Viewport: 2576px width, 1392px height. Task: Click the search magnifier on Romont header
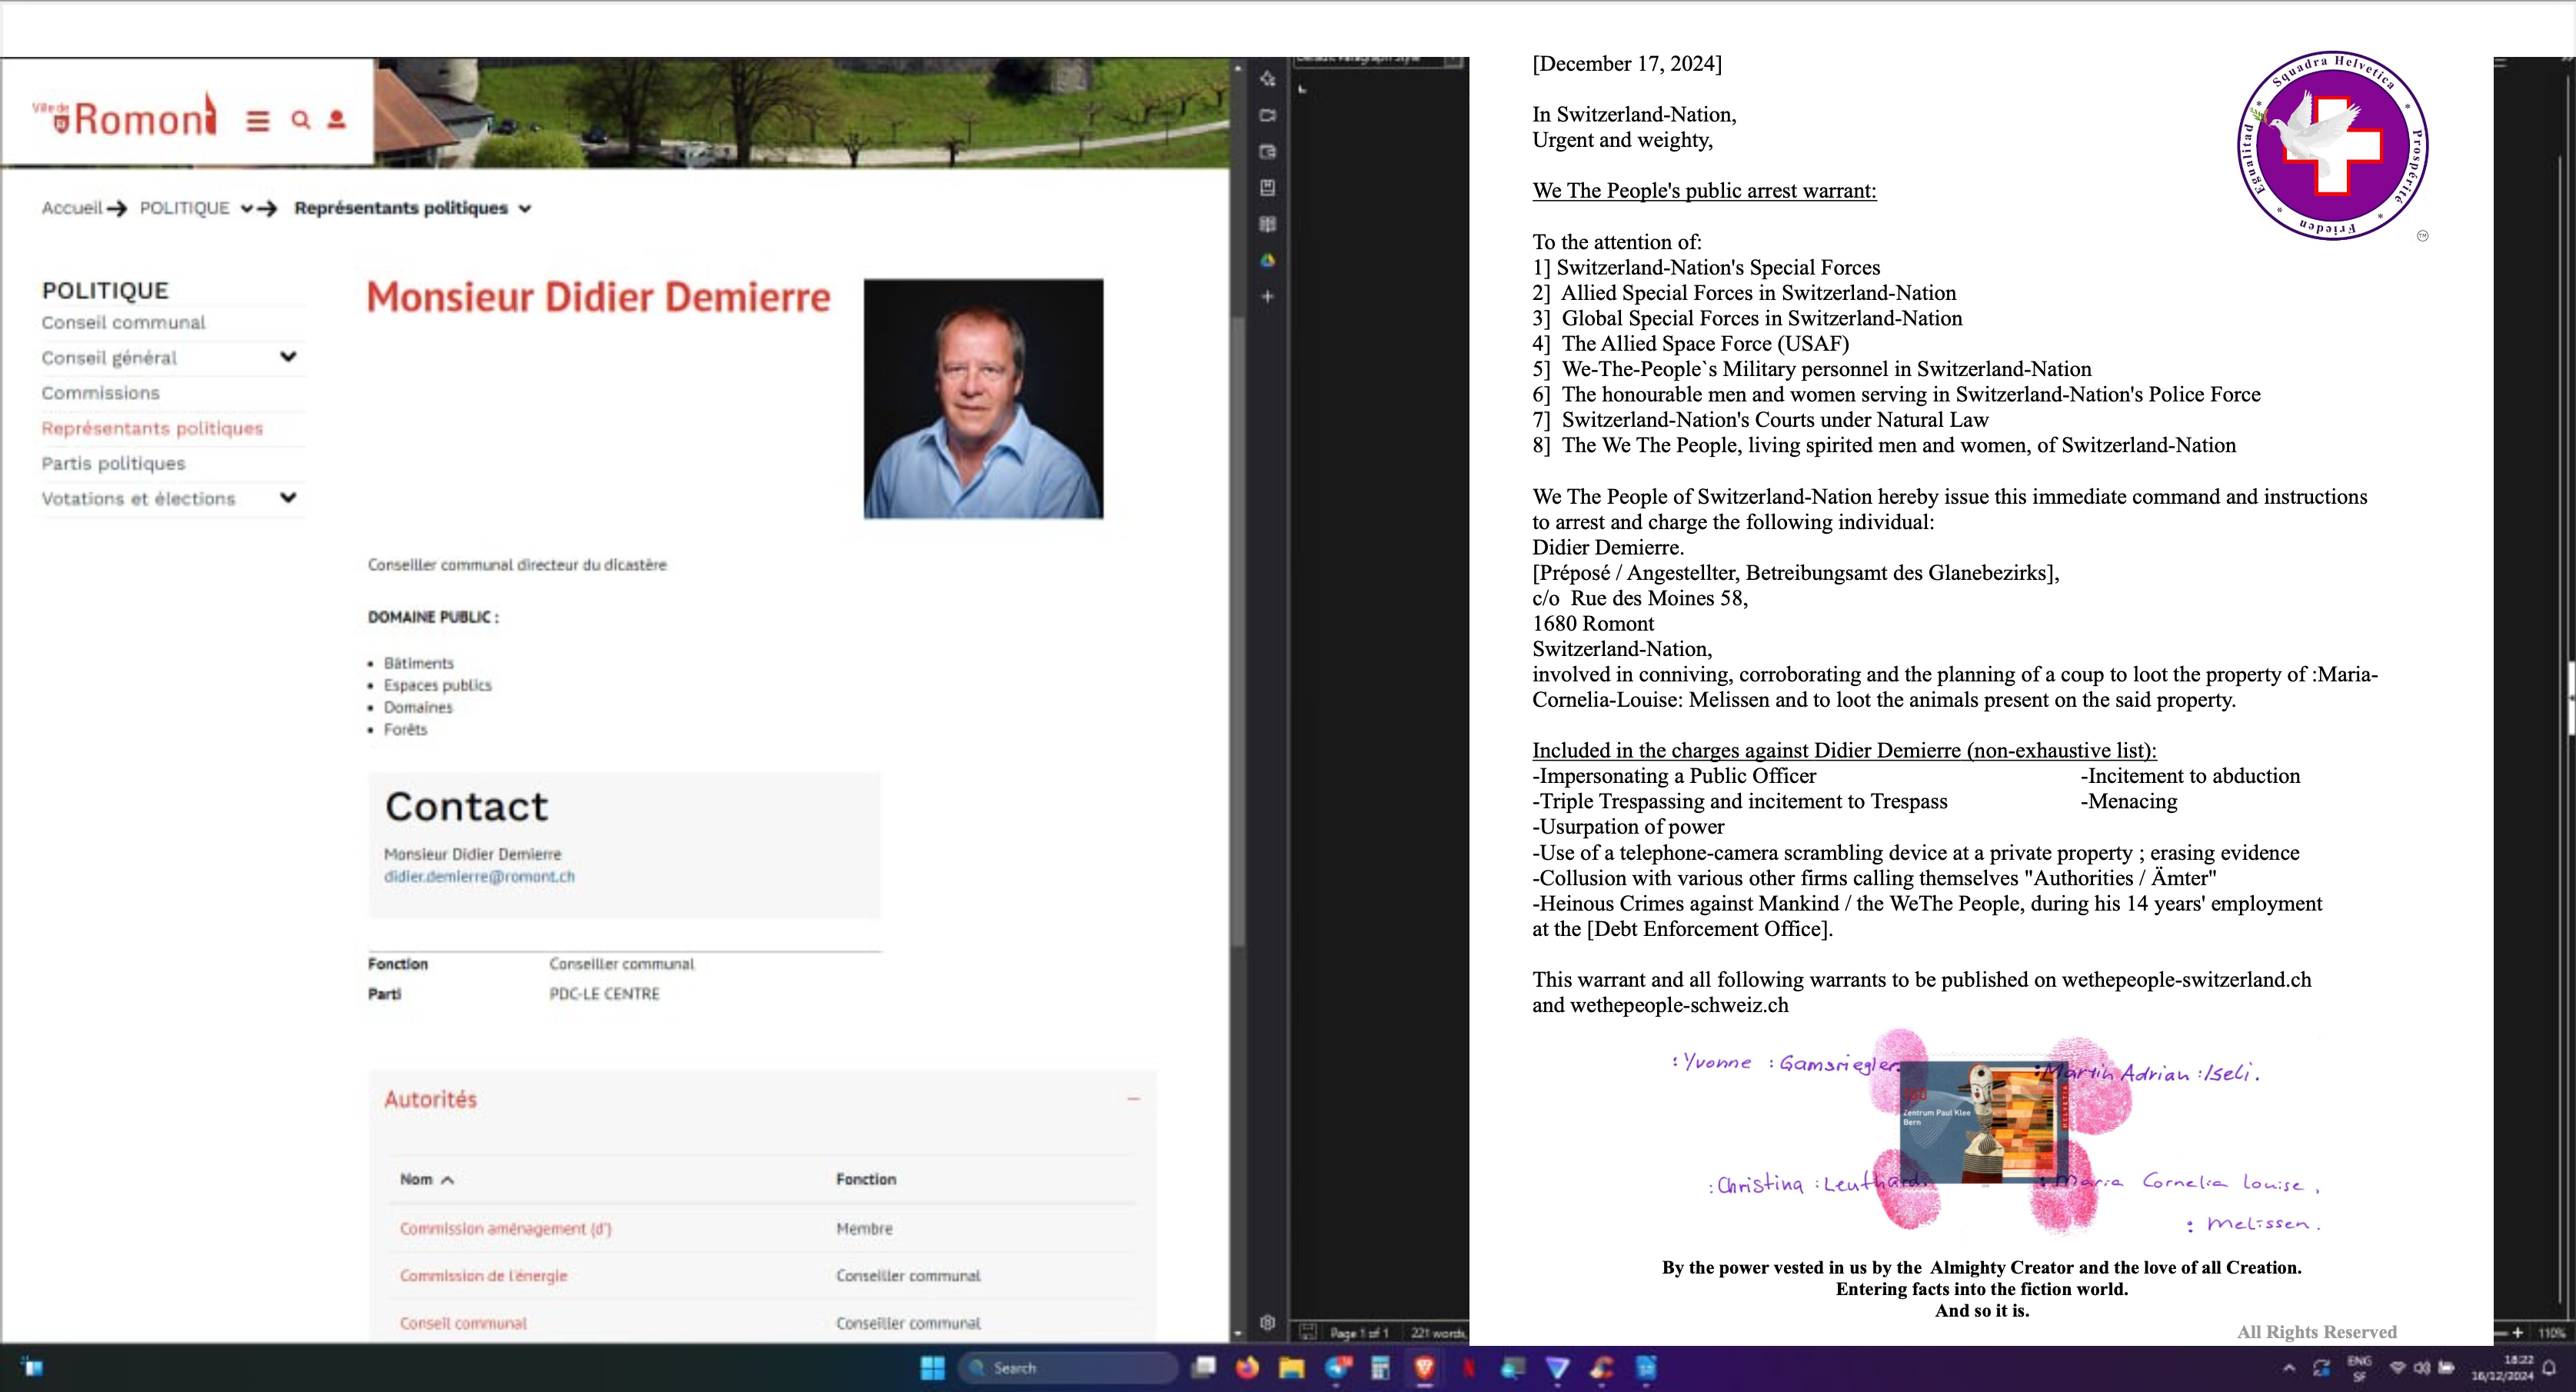[x=300, y=121]
